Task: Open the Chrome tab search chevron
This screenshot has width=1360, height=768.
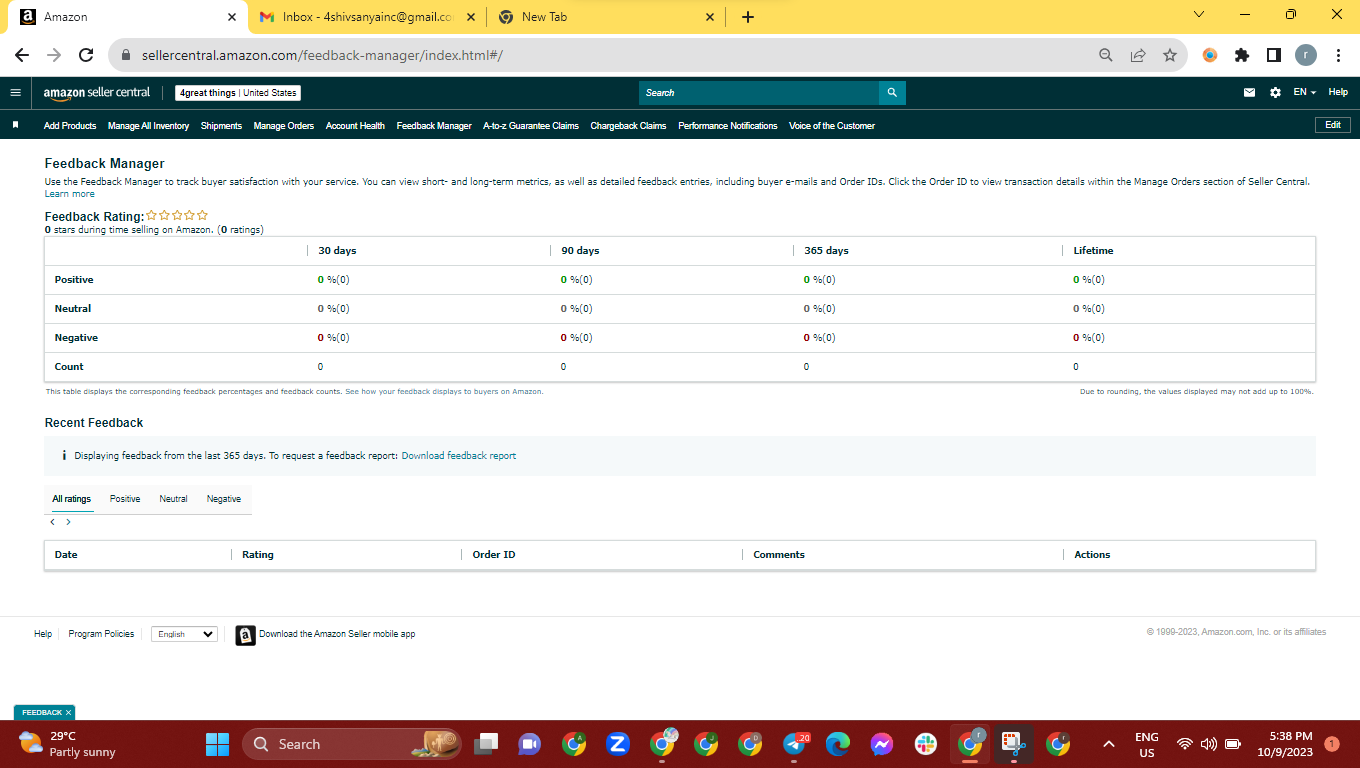Action: click(x=1199, y=15)
